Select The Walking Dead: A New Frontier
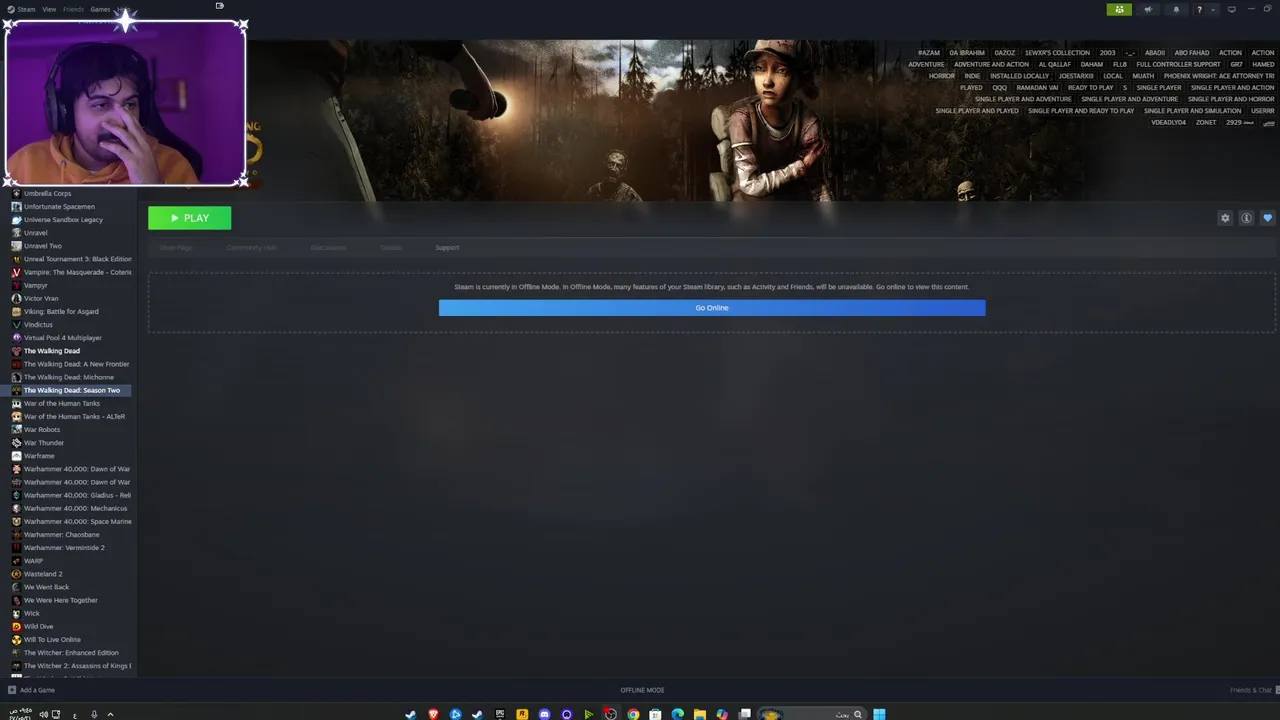 pos(76,364)
